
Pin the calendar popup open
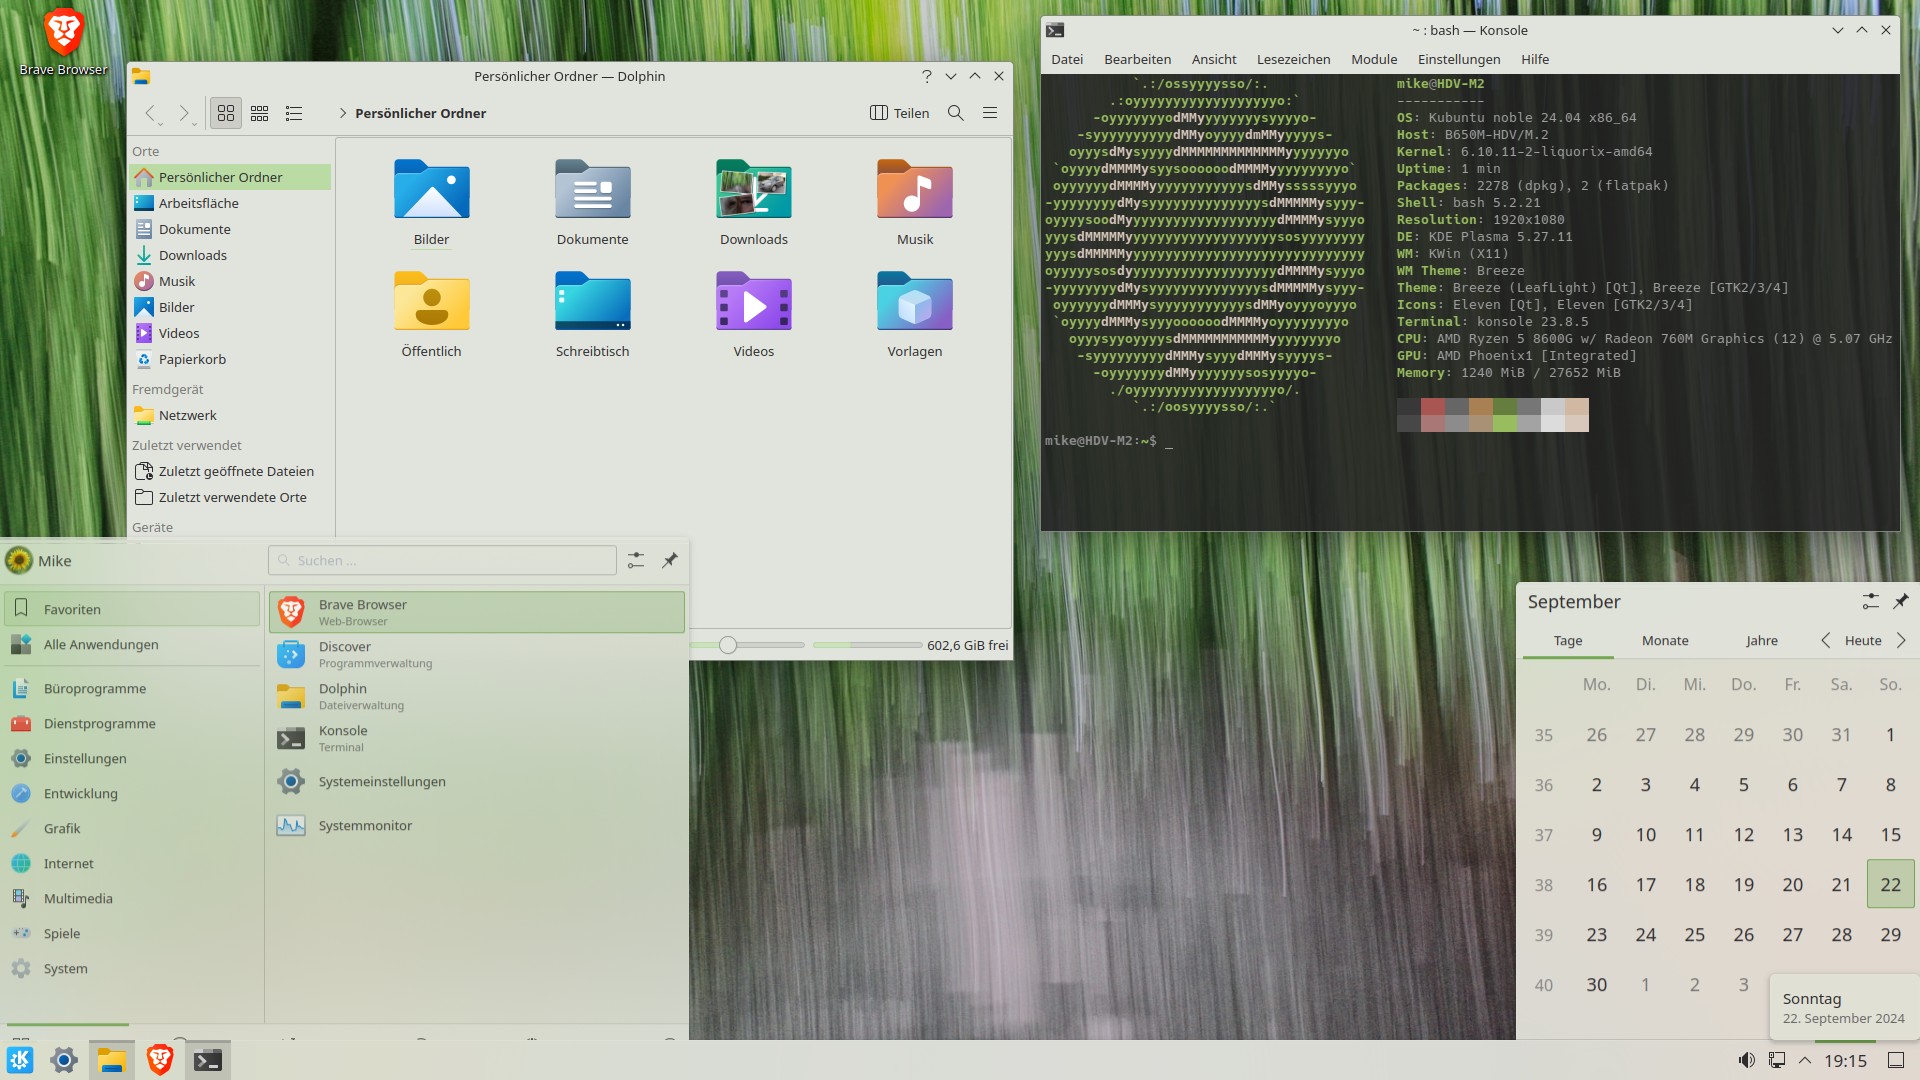(x=1902, y=601)
